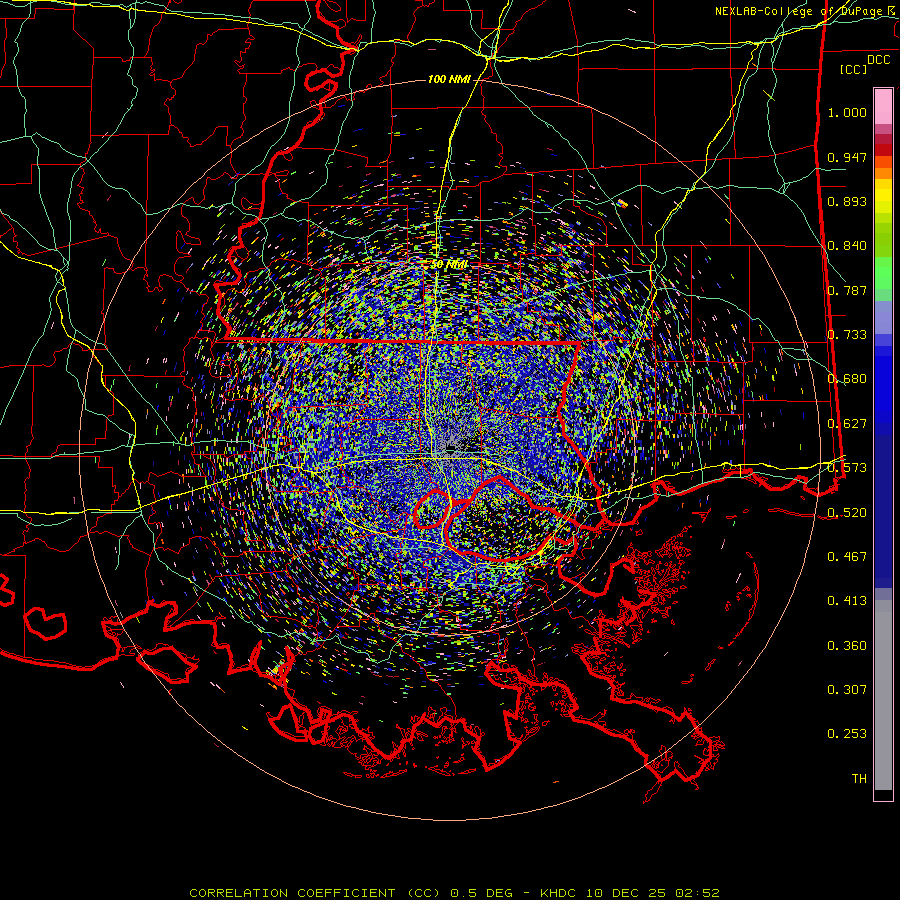The height and width of the screenshot is (900, 900).
Task: Select the 0.360 scale value
Action: coord(847,646)
